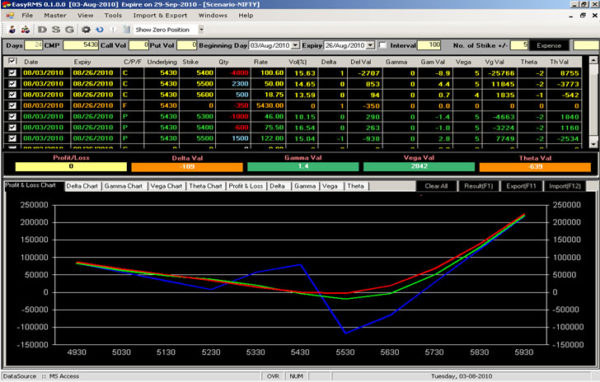Click the gear settings toolbar icon
600x382 pixels.
(x=86, y=29)
